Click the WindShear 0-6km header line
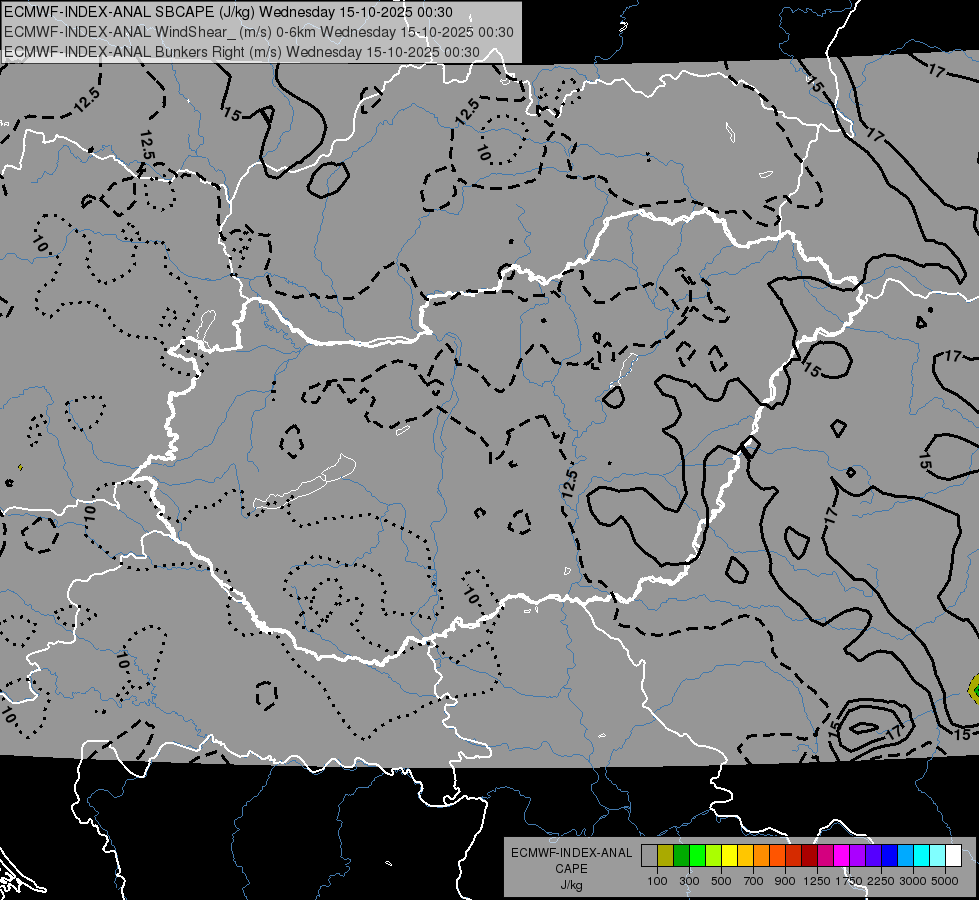Screen dimensions: 979x900 (x=258, y=32)
